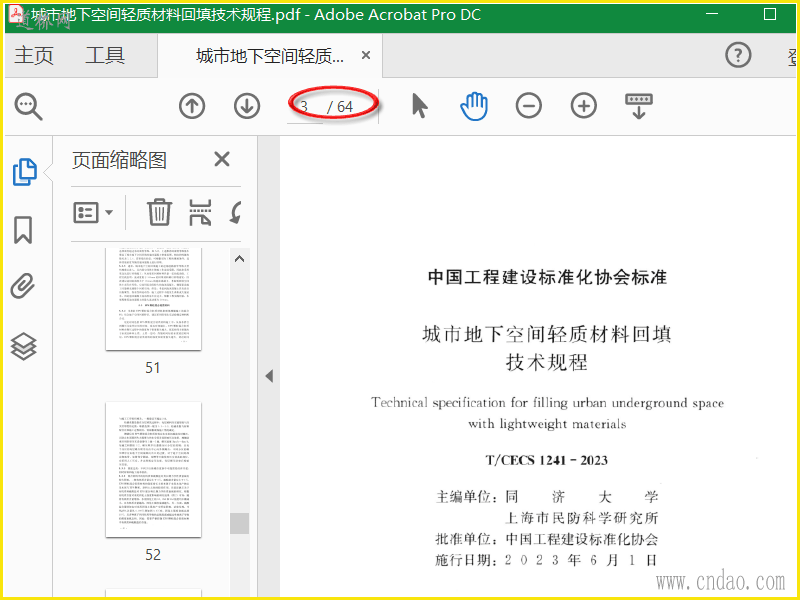This screenshot has width=800, height=600.
Task: Zoom out with the minus button
Action: (x=529, y=106)
